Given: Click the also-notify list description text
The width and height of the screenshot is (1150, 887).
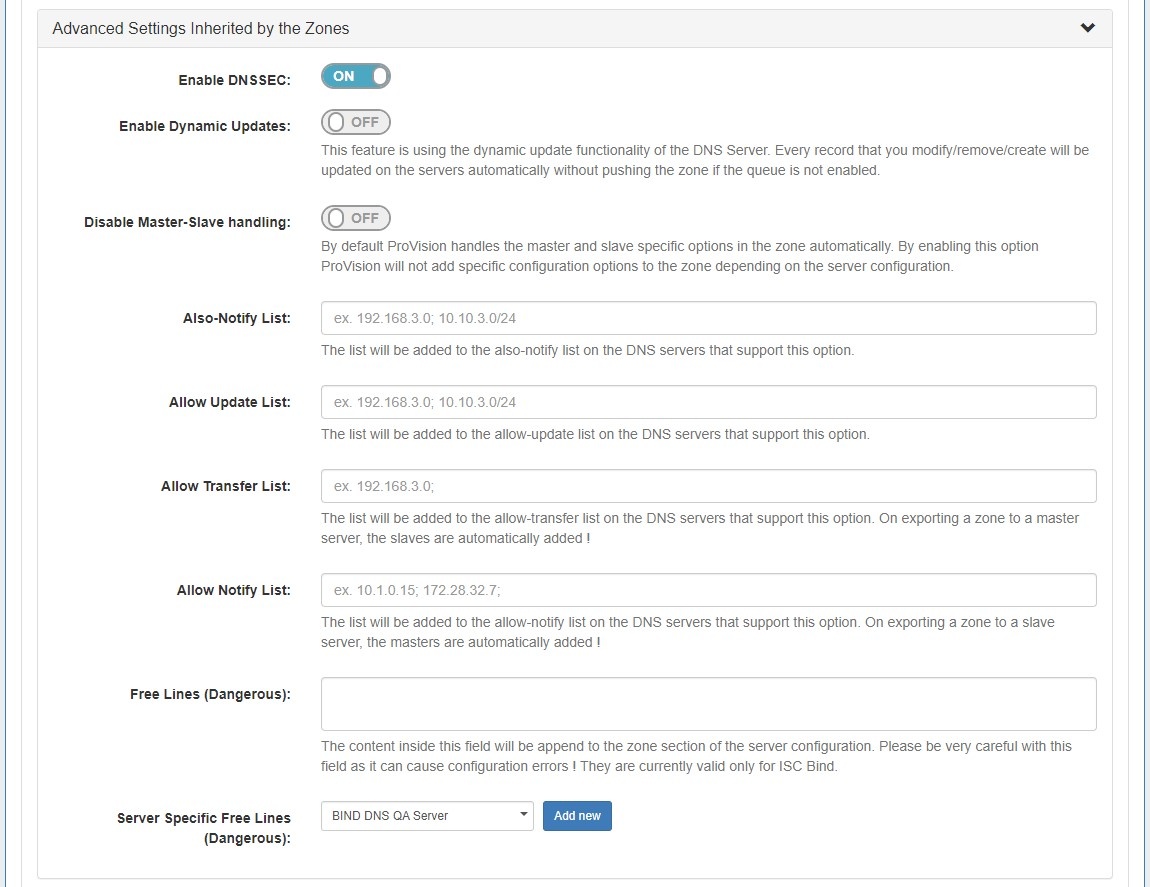Looking at the screenshot, I should point(587,350).
